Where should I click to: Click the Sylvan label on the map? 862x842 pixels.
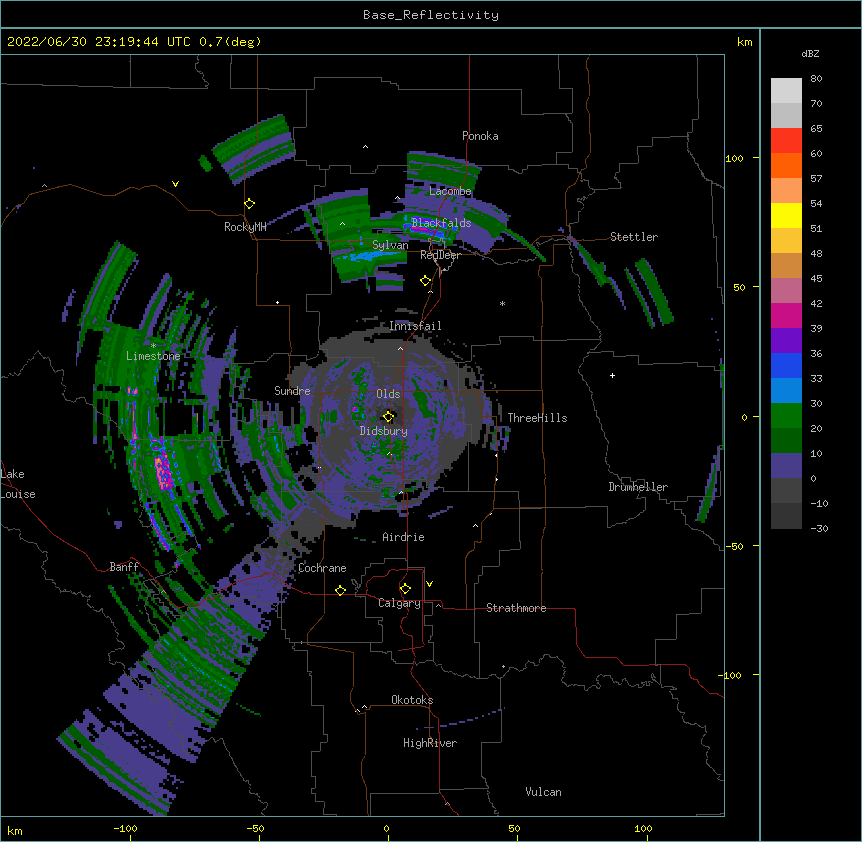[390, 245]
